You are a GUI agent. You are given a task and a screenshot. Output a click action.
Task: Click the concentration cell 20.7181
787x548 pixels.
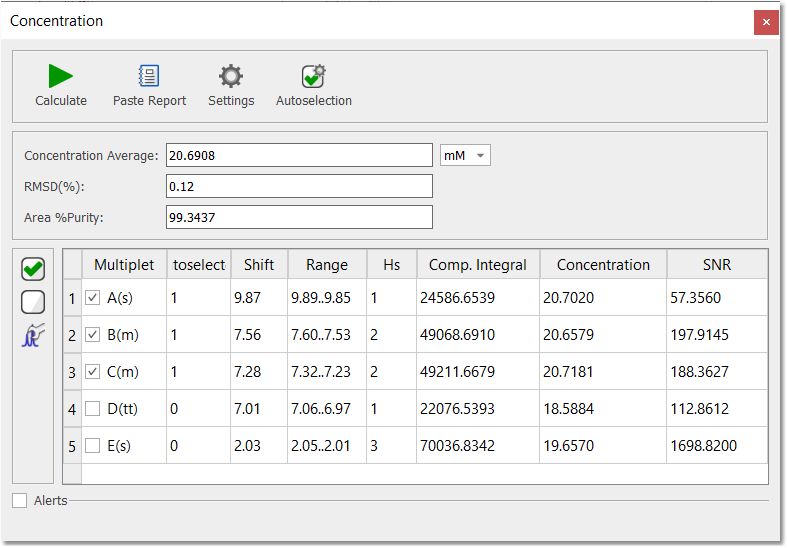pyautogui.click(x=603, y=372)
